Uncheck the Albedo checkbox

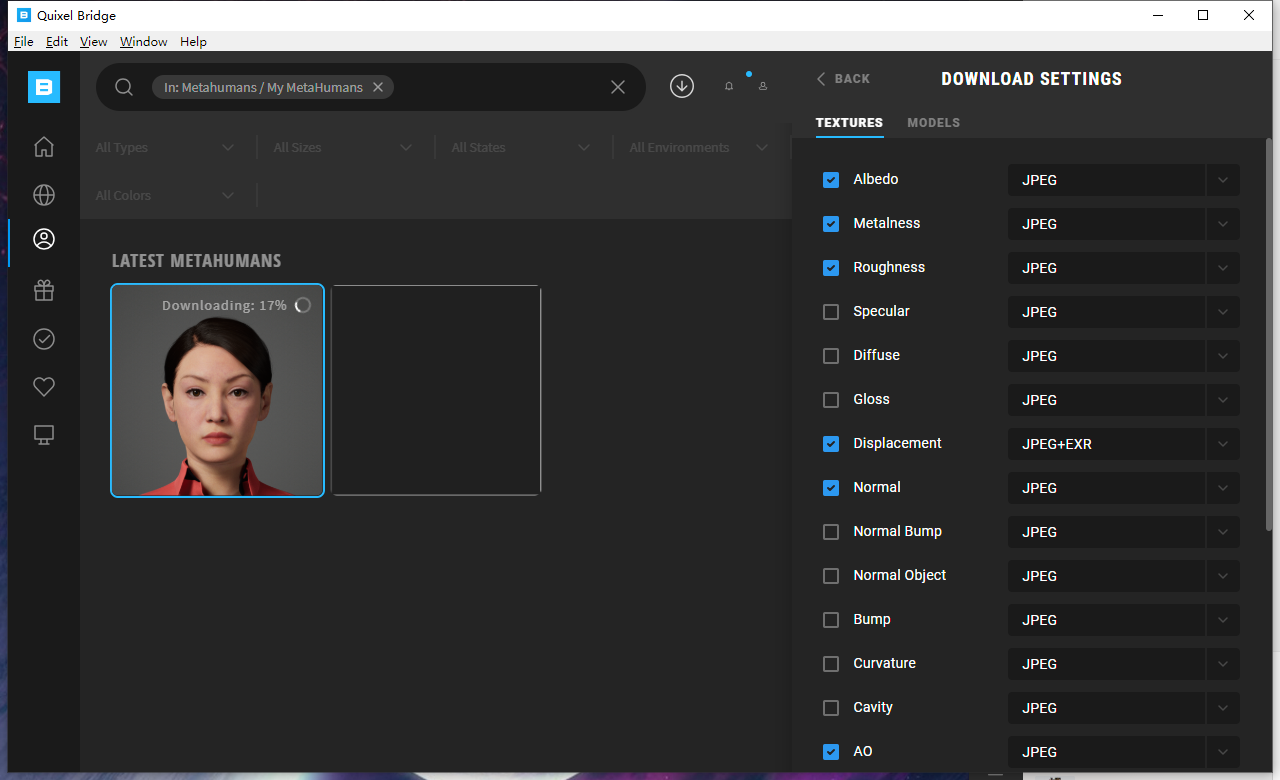(x=831, y=180)
